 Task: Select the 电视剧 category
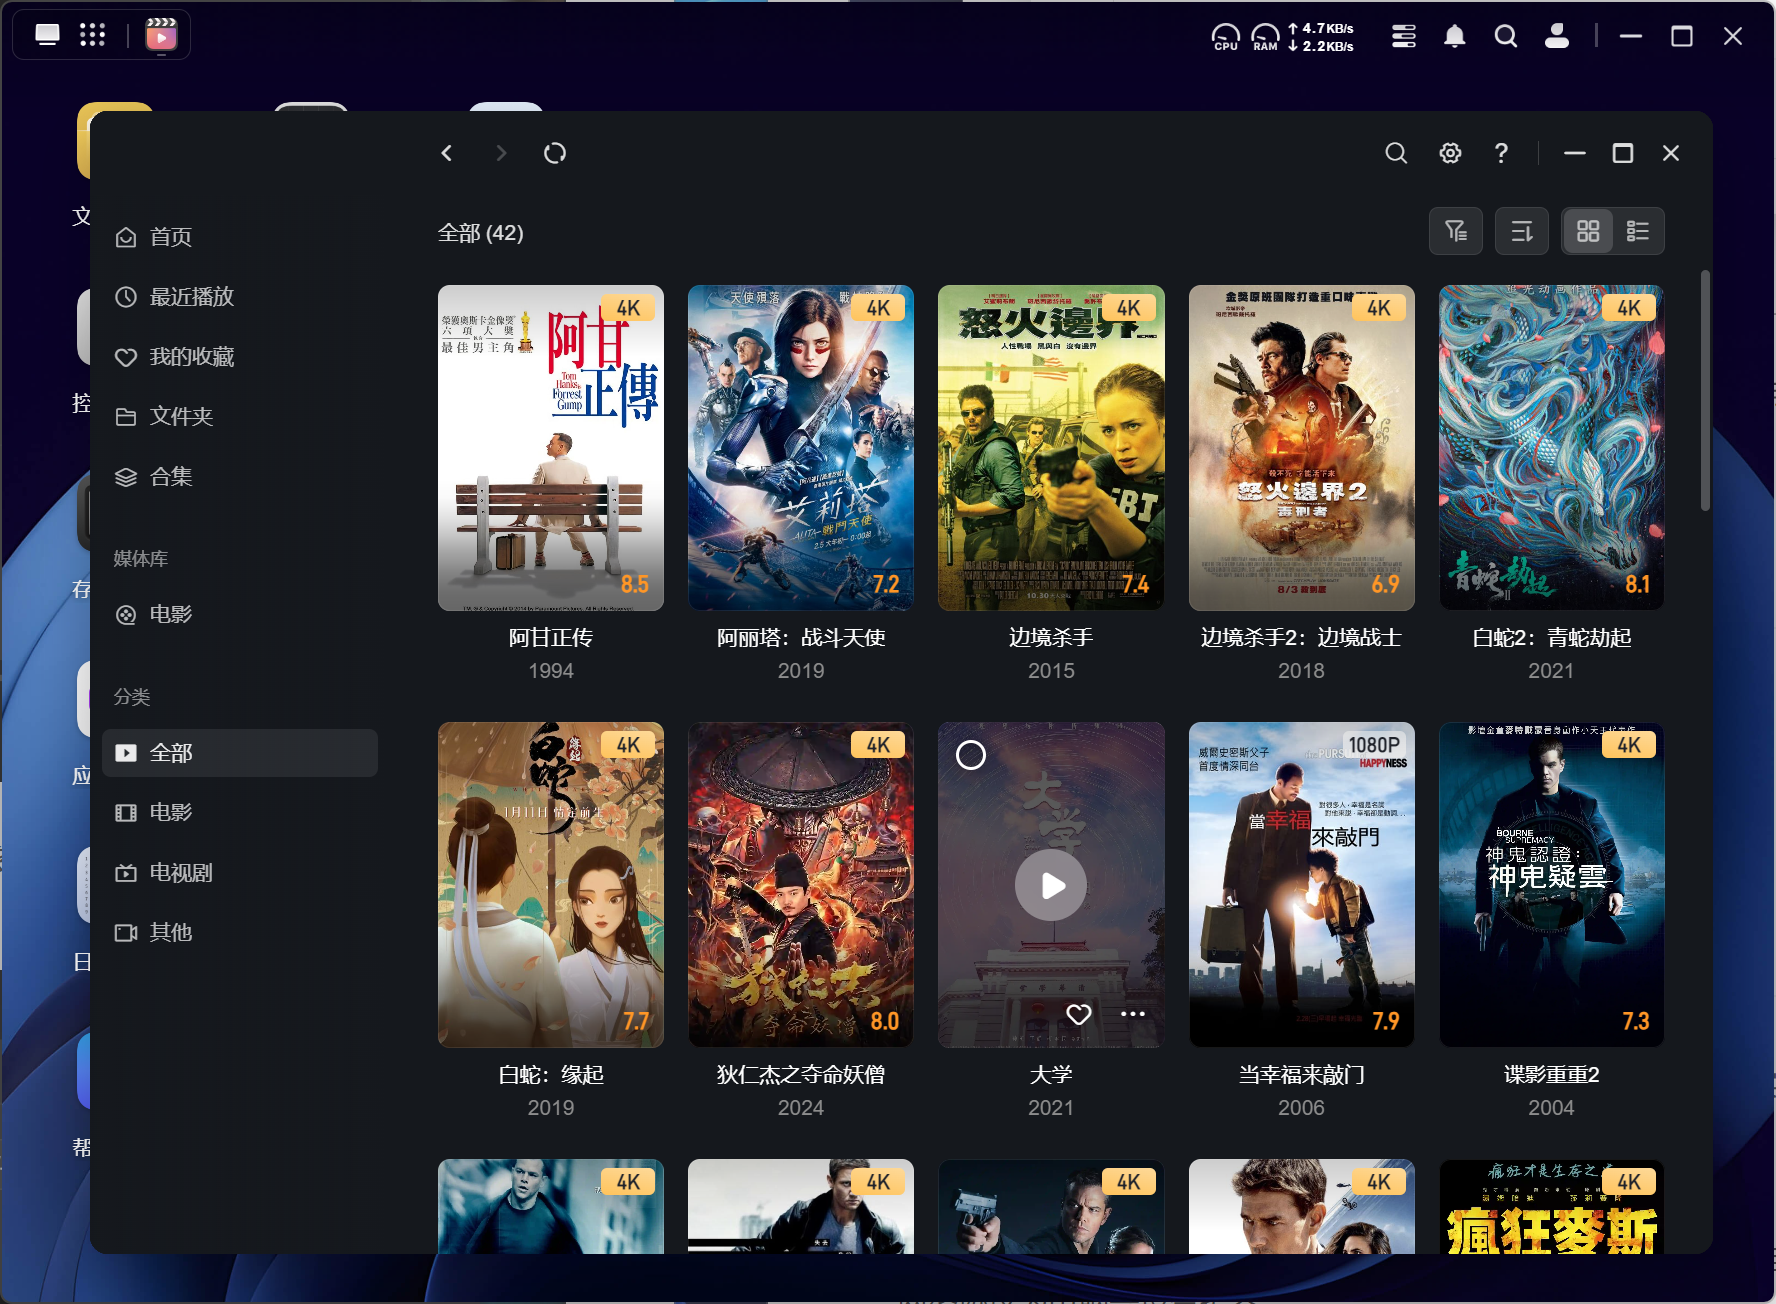point(240,873)
